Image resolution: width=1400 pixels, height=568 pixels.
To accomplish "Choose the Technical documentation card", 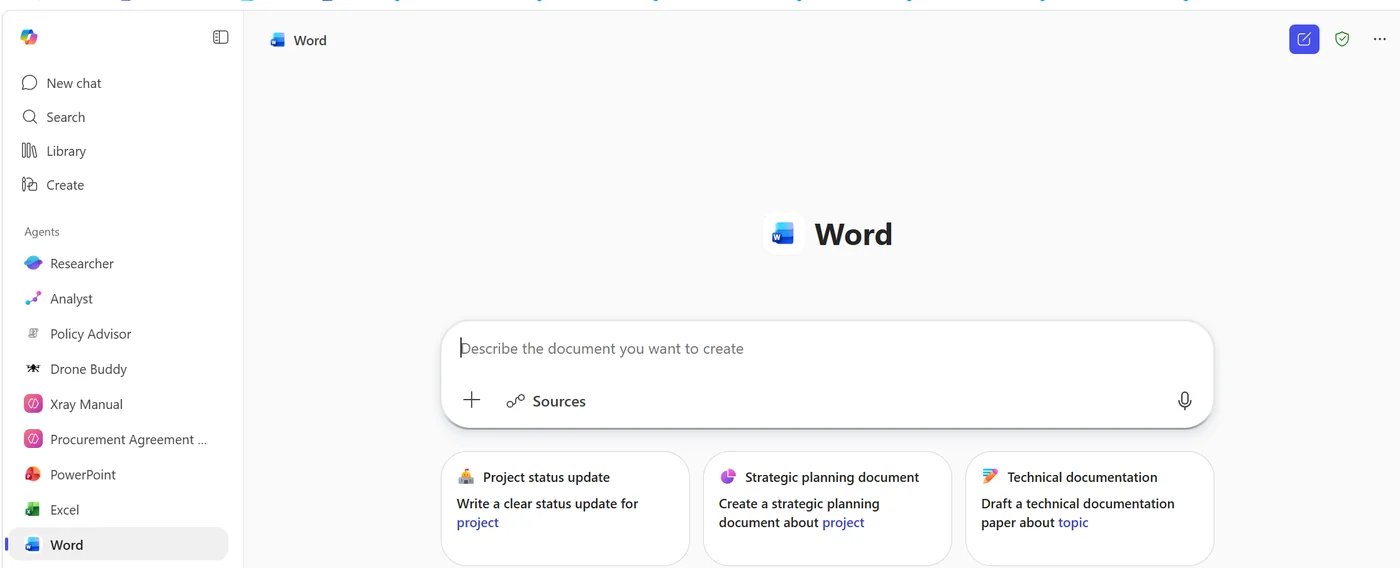I will tap(1089, 508).
